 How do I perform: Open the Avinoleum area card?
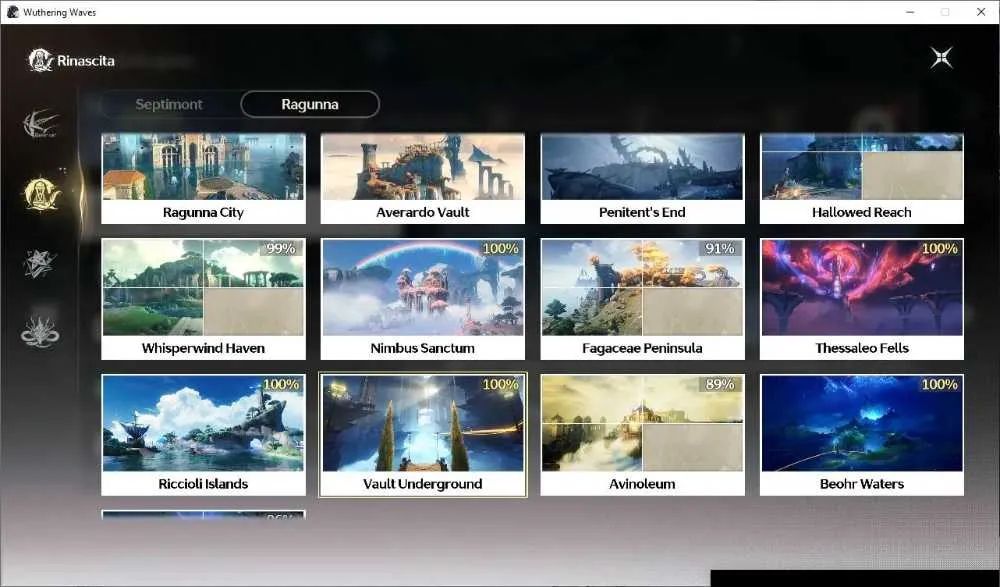pyautogui.click(x=642, y=435)
